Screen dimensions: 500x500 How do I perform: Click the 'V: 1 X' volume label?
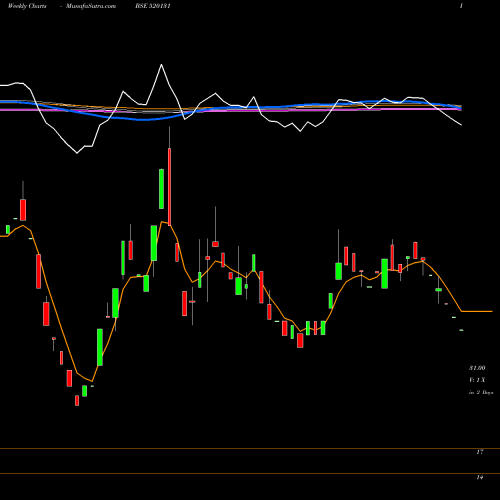pos(477,380)
